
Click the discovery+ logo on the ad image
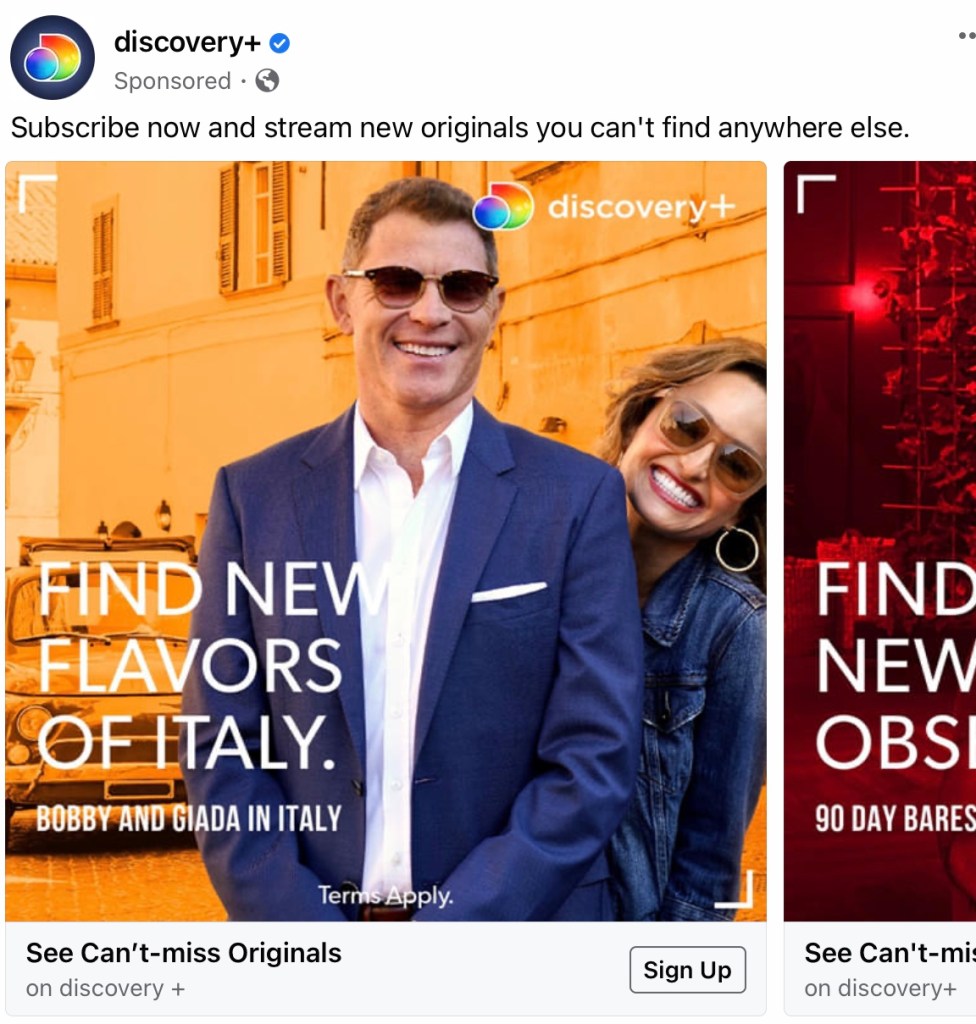click(604, 206)
